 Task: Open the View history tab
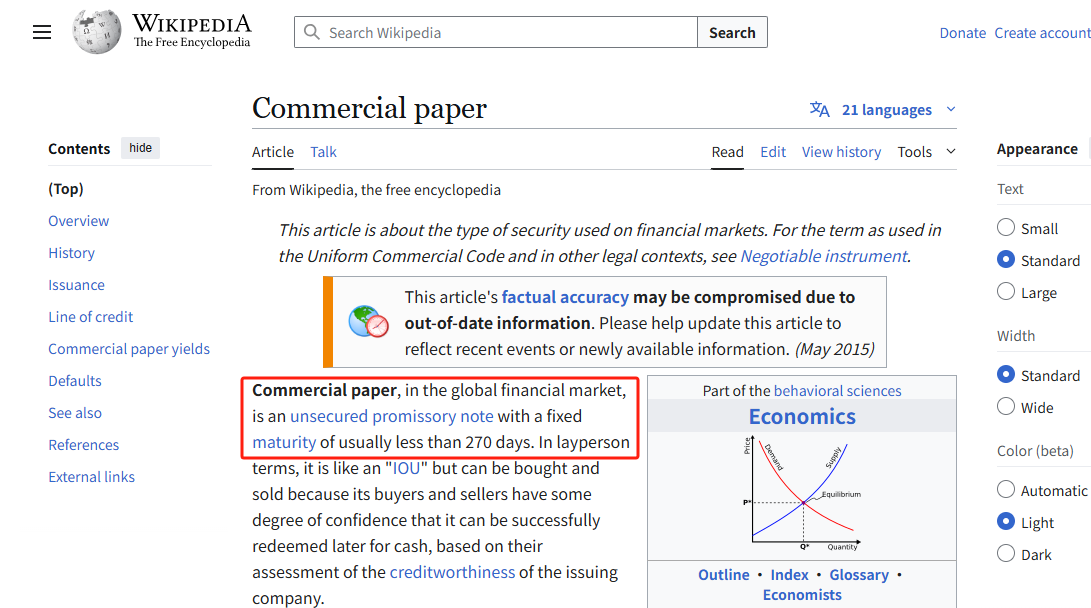point(841,152)
